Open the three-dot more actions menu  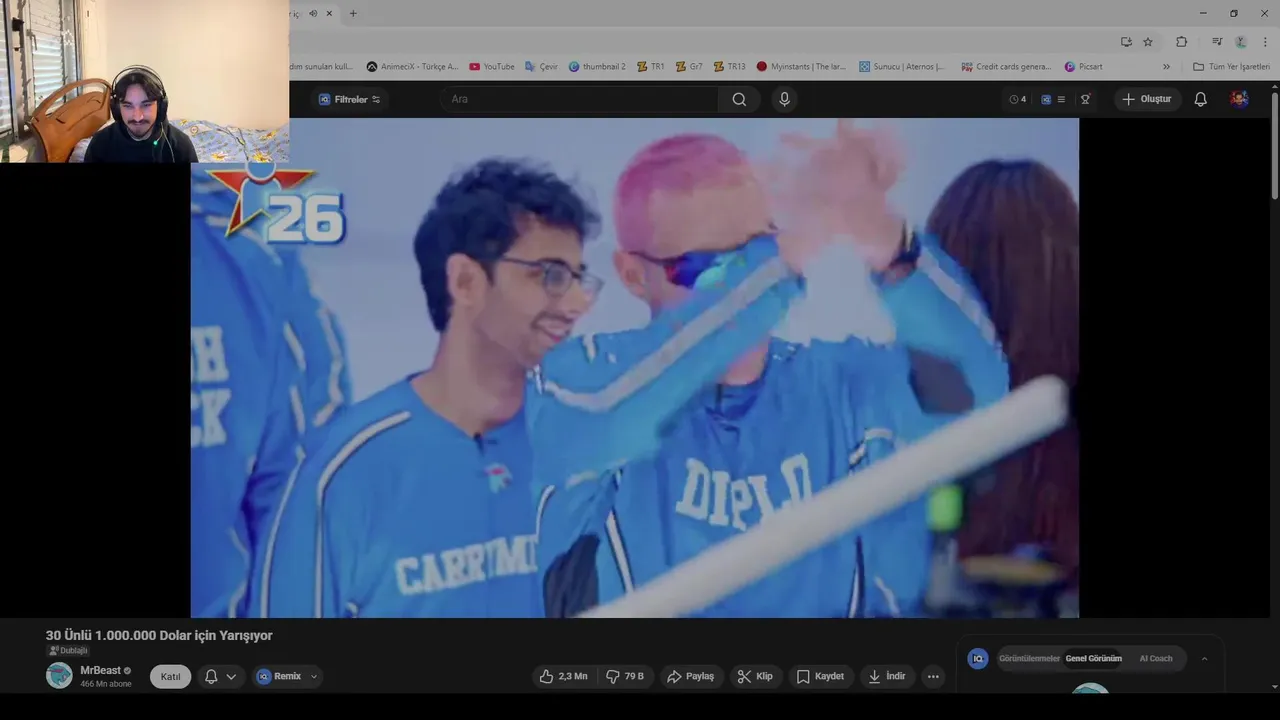click(933, 676)
